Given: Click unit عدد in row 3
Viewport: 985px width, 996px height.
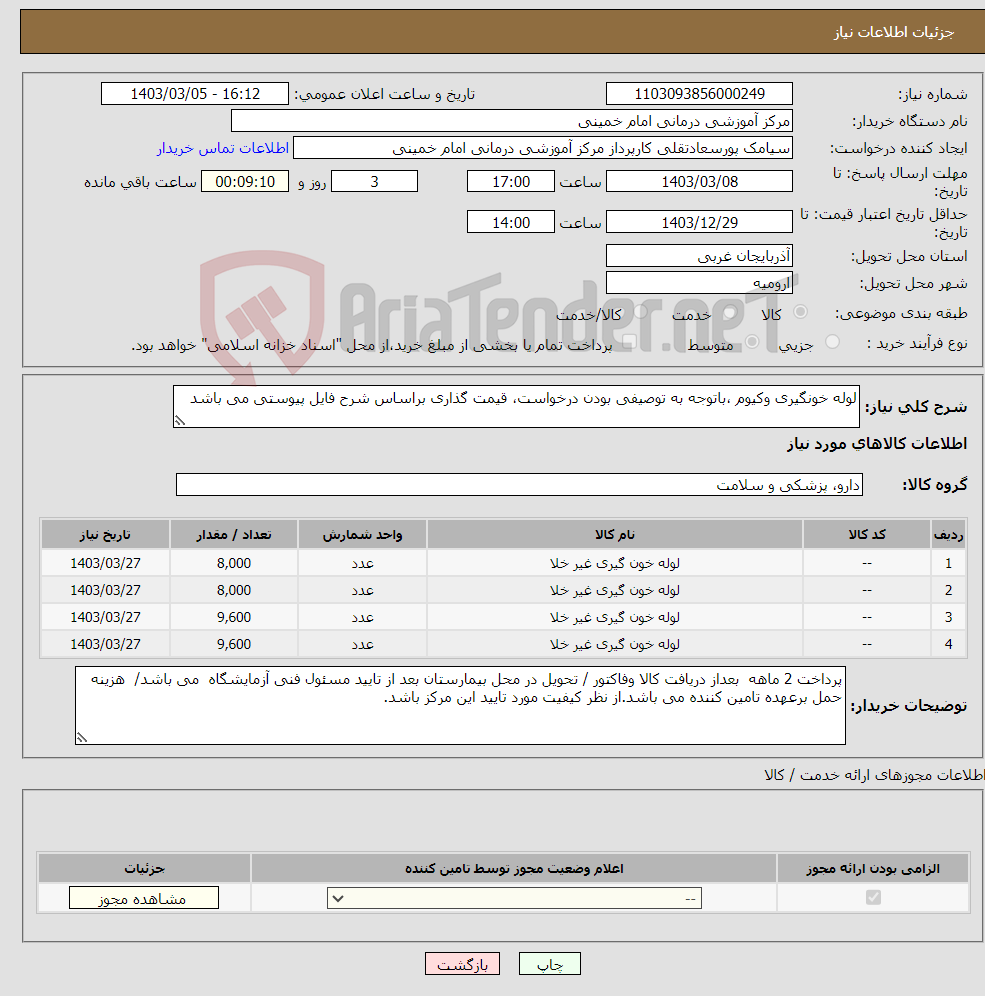Looking at the screenshot, I should point(363,617).
